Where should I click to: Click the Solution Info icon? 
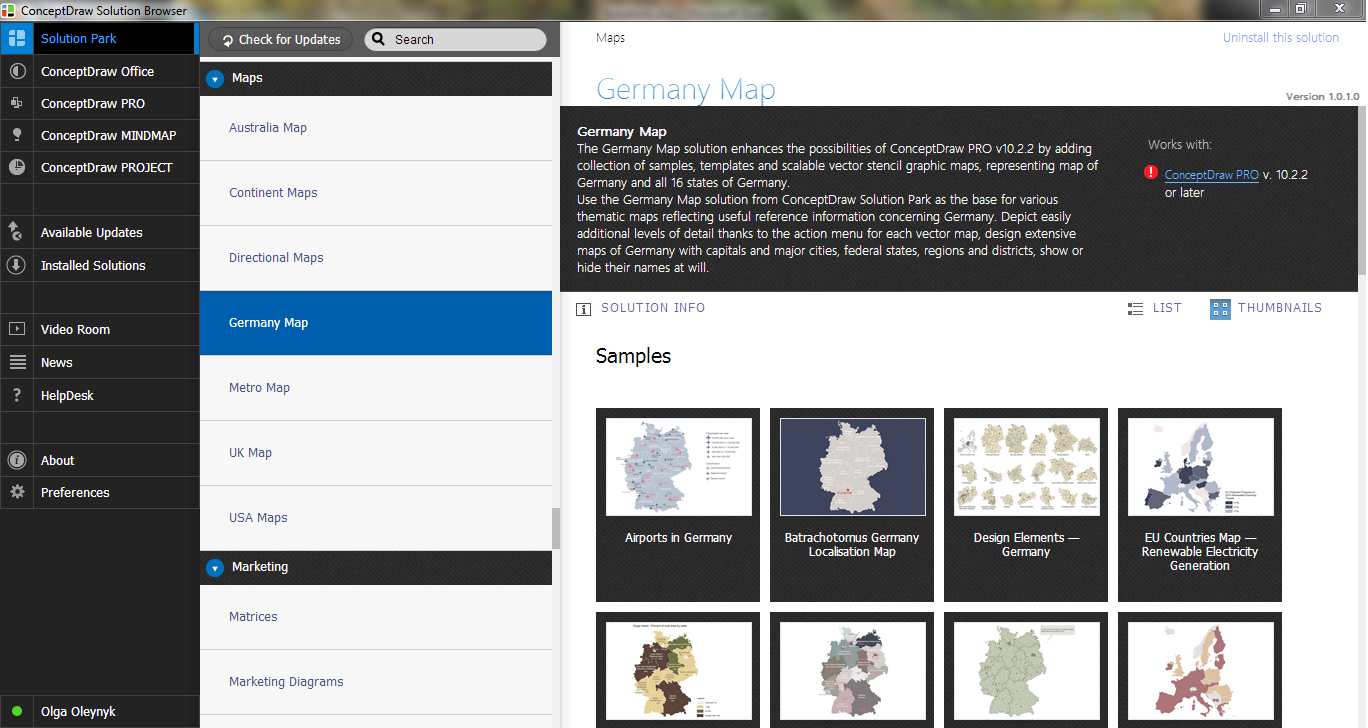point(583,309)
